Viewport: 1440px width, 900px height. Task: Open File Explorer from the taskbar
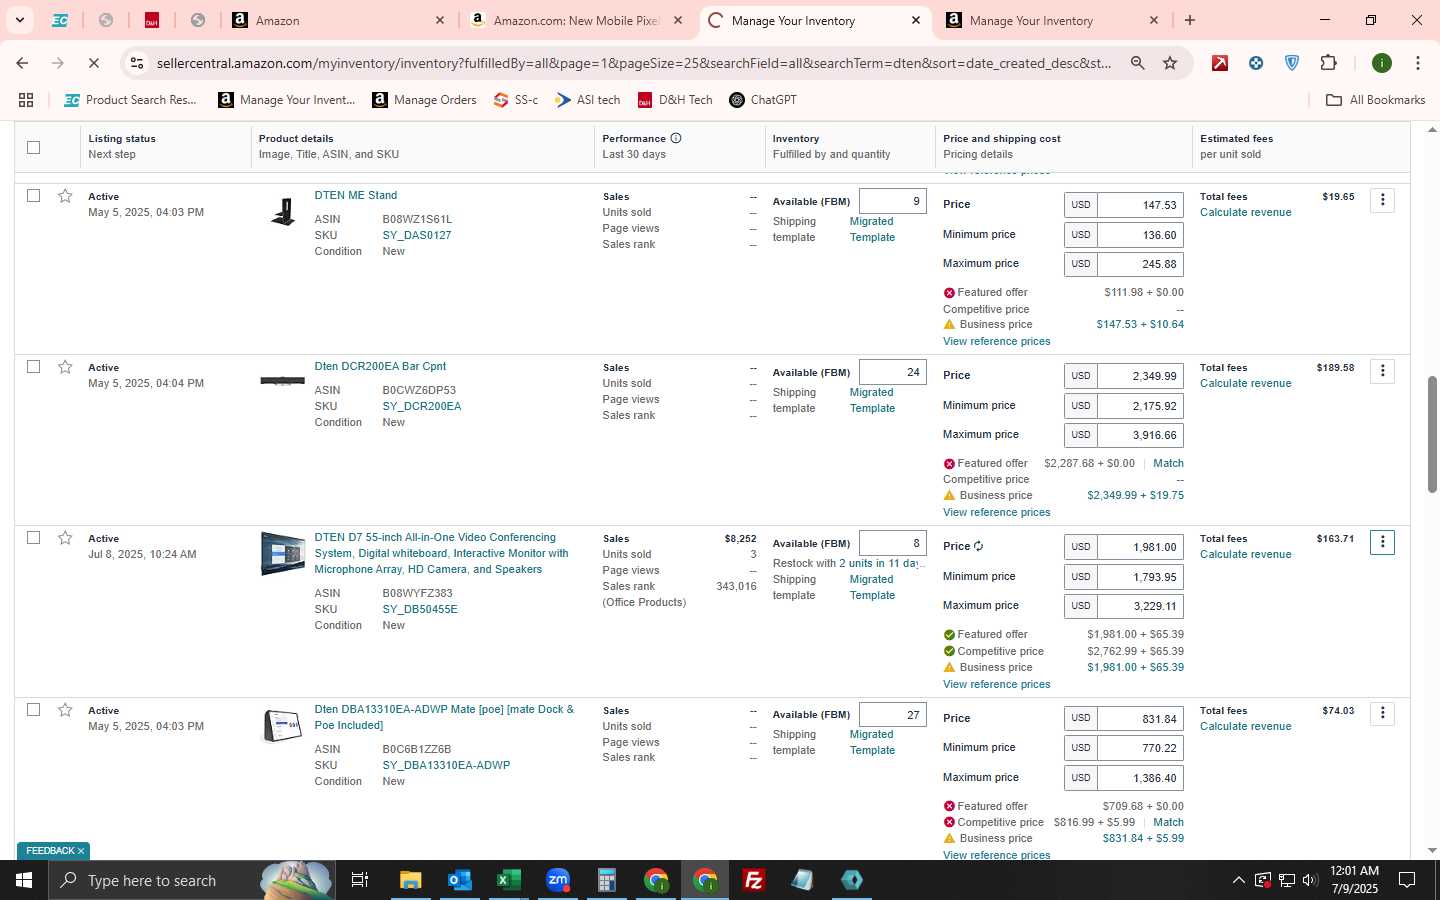click(x=410, y=880)
